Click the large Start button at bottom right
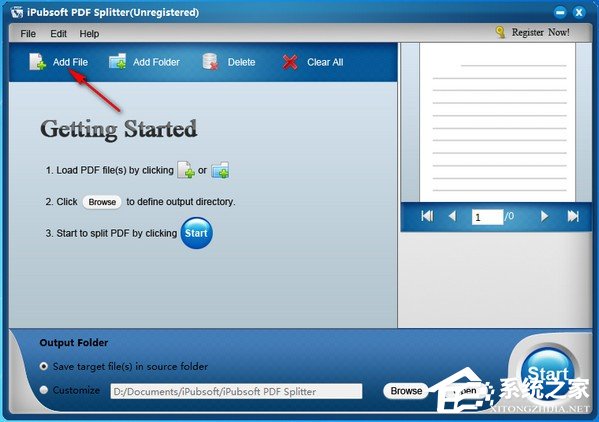 click(x=549, y=373)
